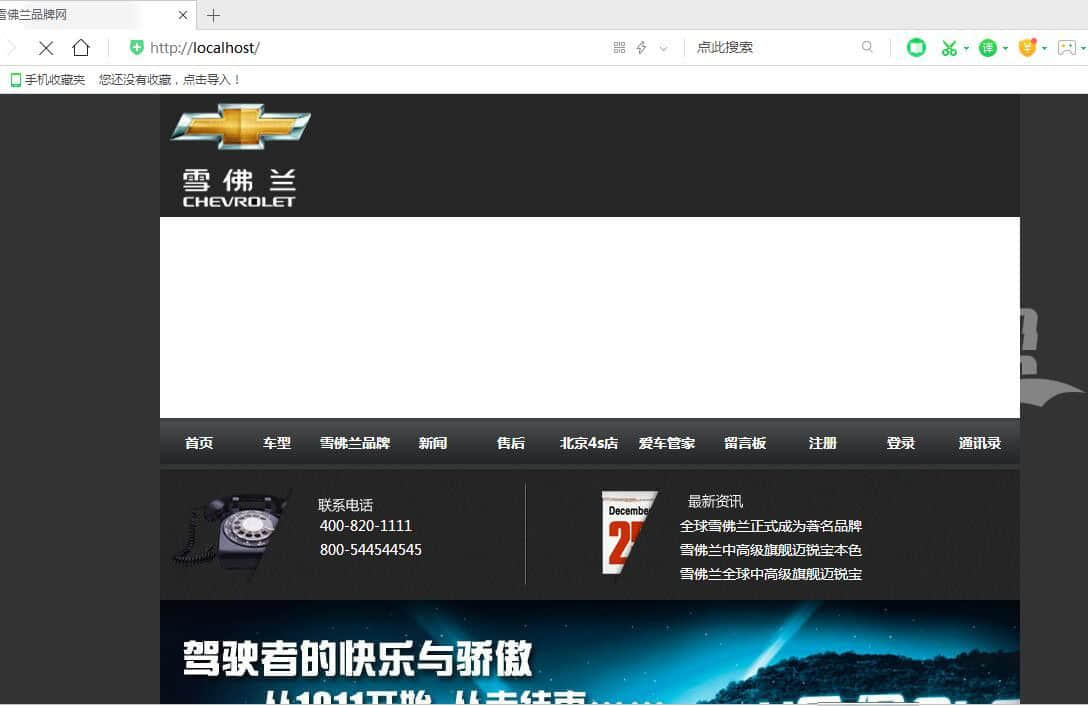Select the 车型 navigation menu item

pos(277,443)
